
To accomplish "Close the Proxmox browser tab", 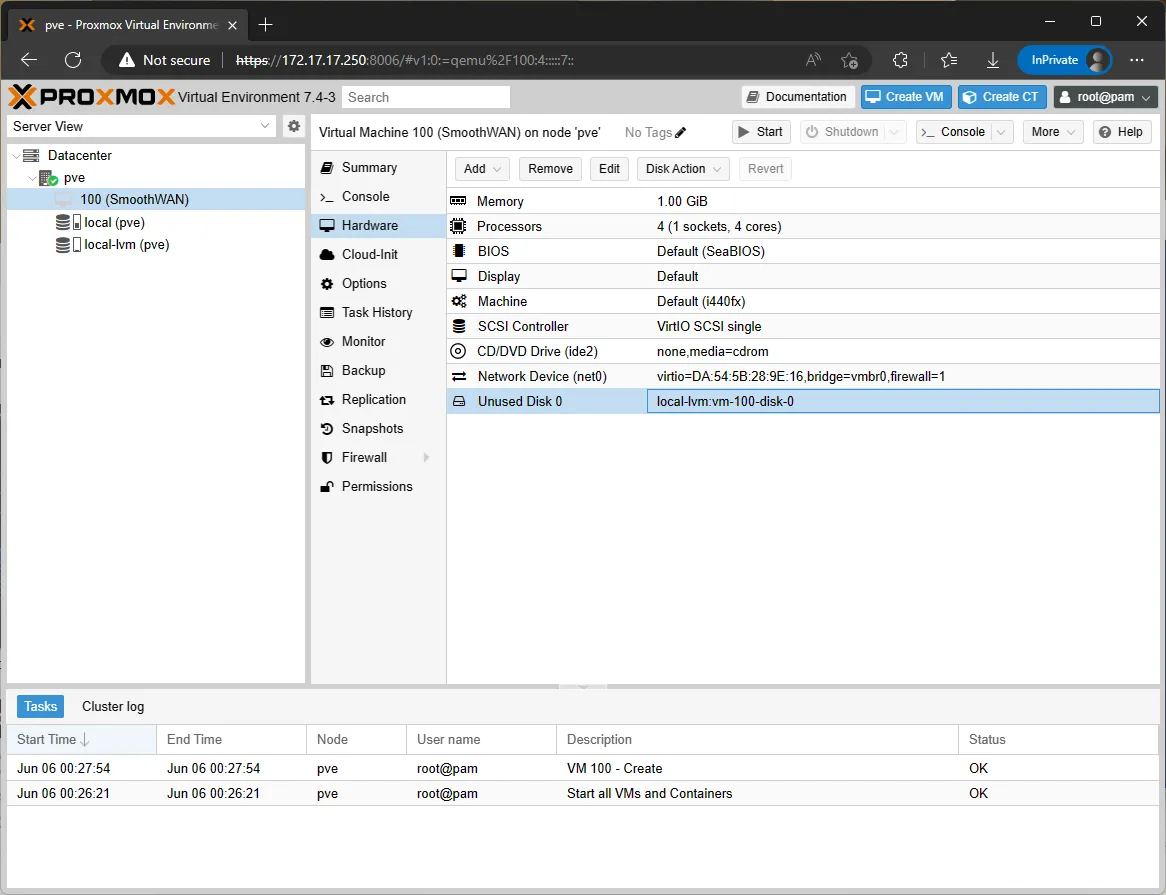I will [x=233, y=25].
